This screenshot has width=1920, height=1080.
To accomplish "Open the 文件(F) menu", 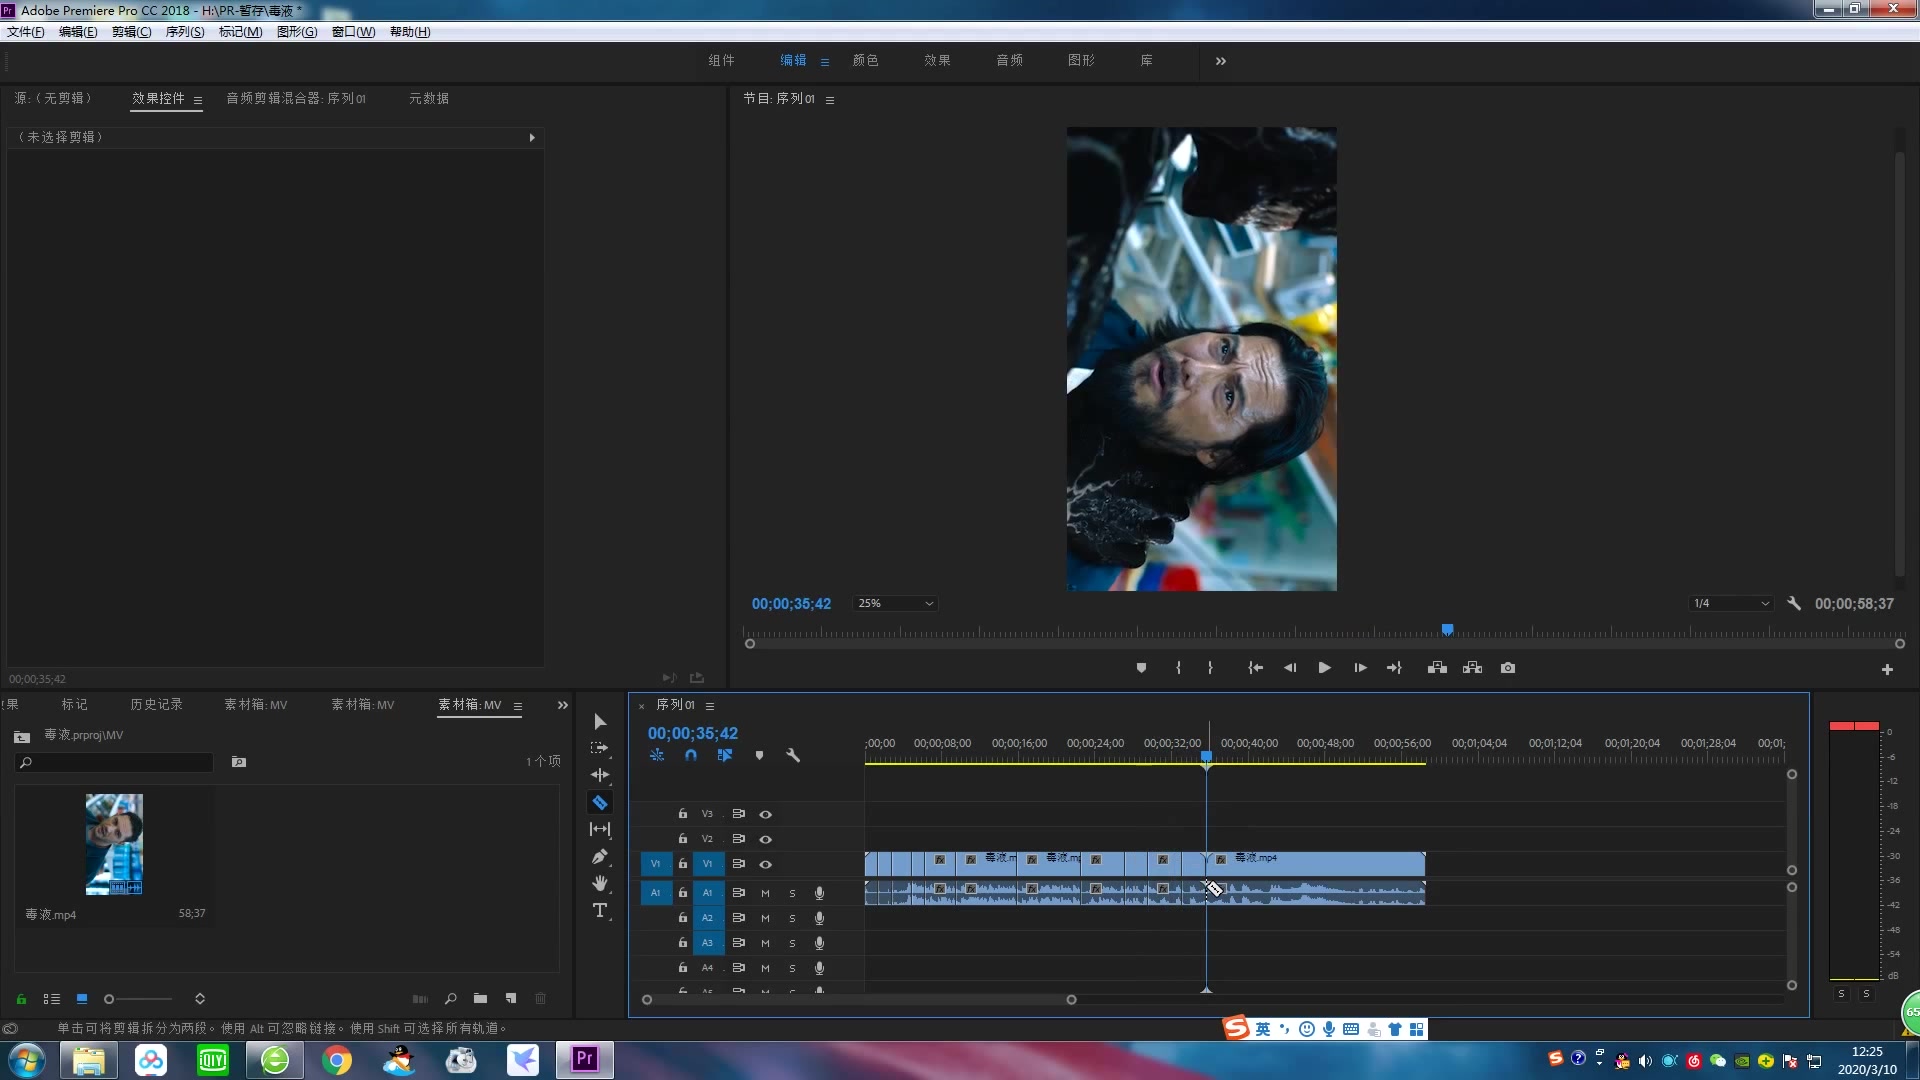I will pos(25,32).
